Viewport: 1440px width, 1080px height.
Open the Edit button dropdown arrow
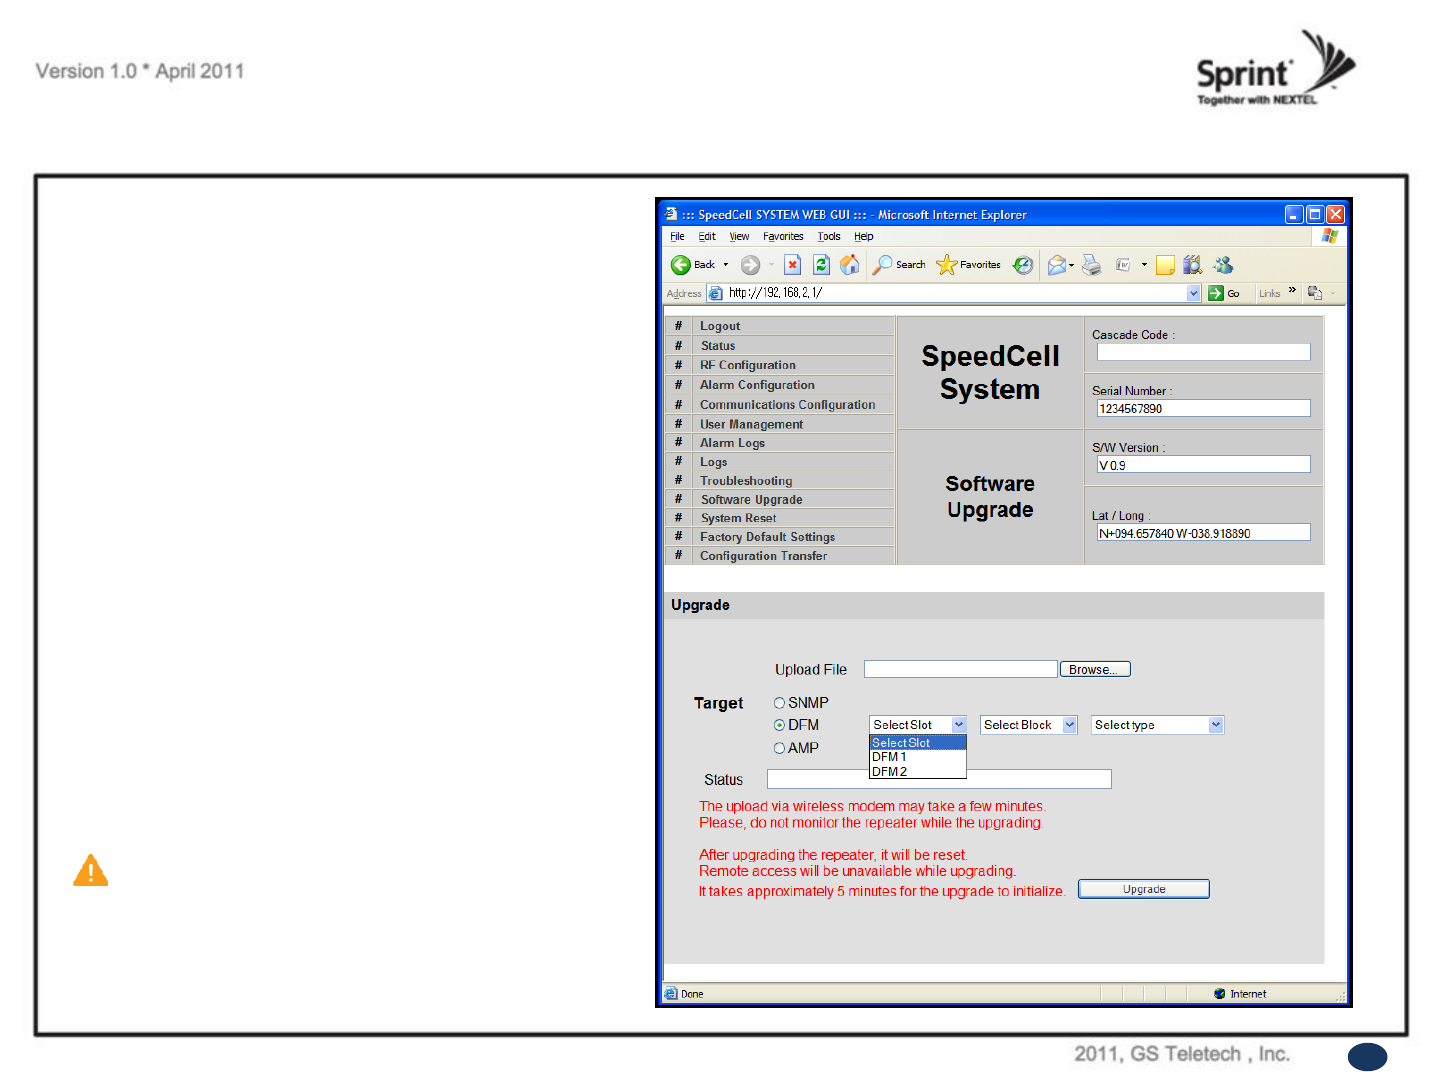pos(1144,265)
